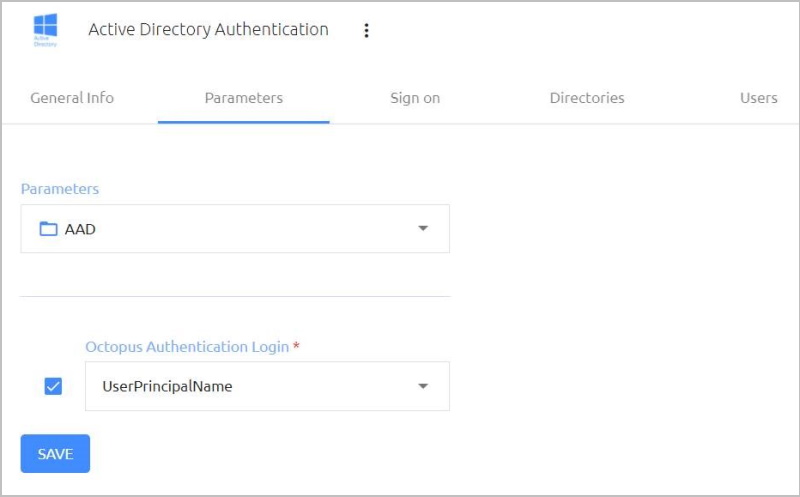Go to the Directories tab

click(587, 98)
